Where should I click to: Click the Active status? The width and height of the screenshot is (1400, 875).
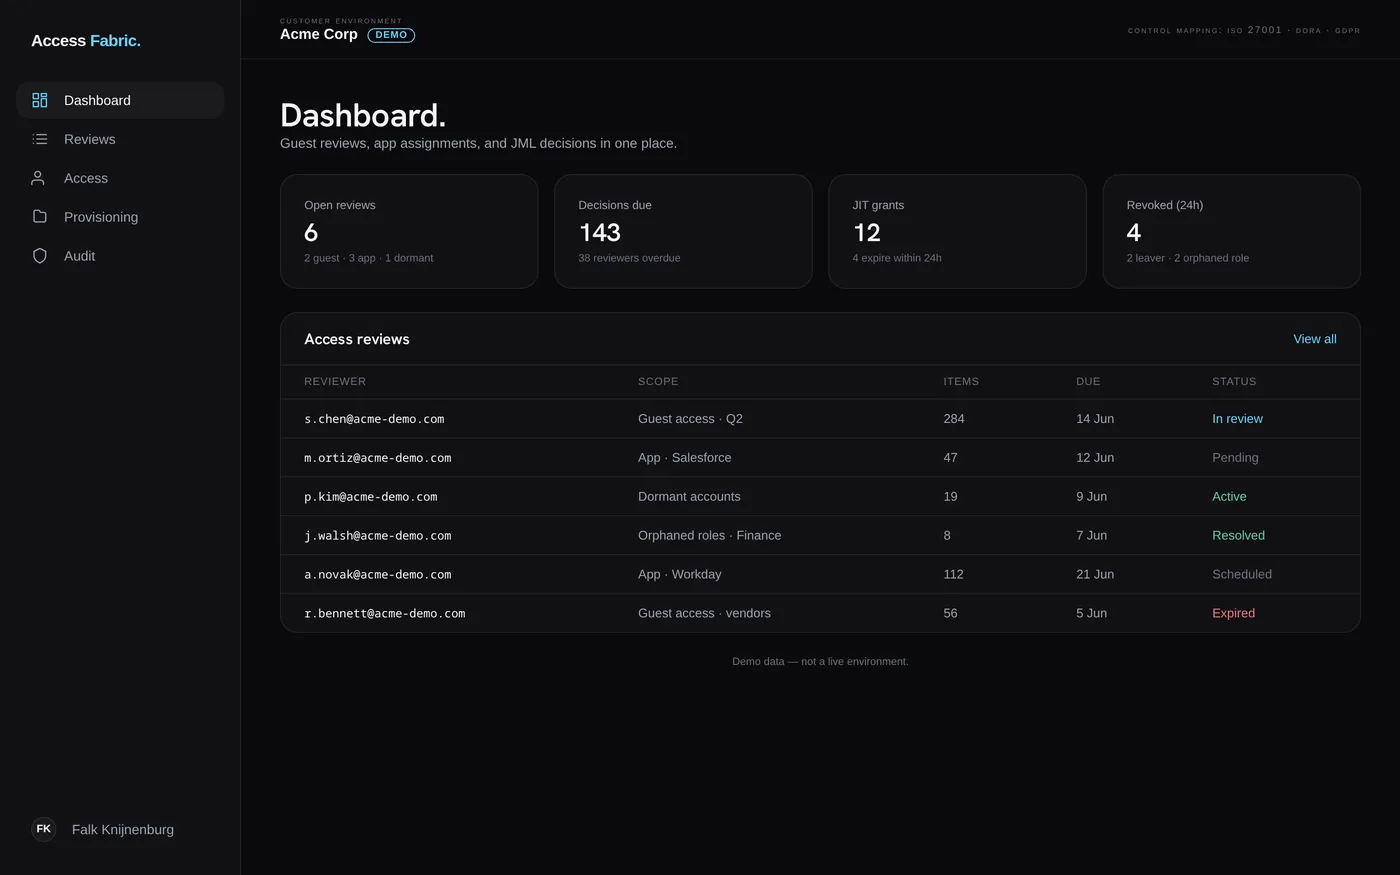click(x=1229, y=497)
